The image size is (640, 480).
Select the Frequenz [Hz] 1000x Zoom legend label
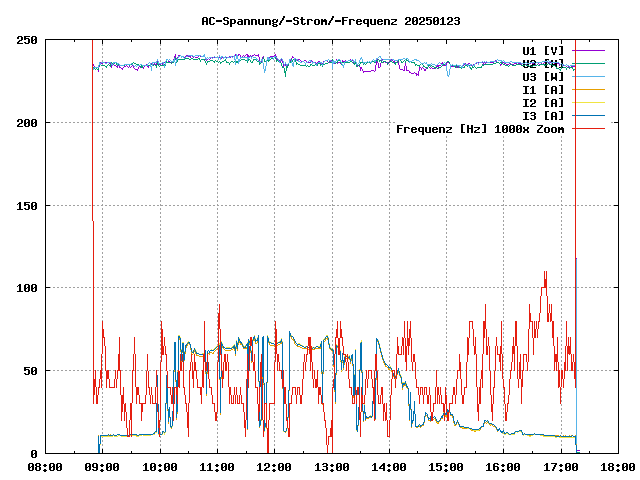pyautogui.click(x=480, y=129)
